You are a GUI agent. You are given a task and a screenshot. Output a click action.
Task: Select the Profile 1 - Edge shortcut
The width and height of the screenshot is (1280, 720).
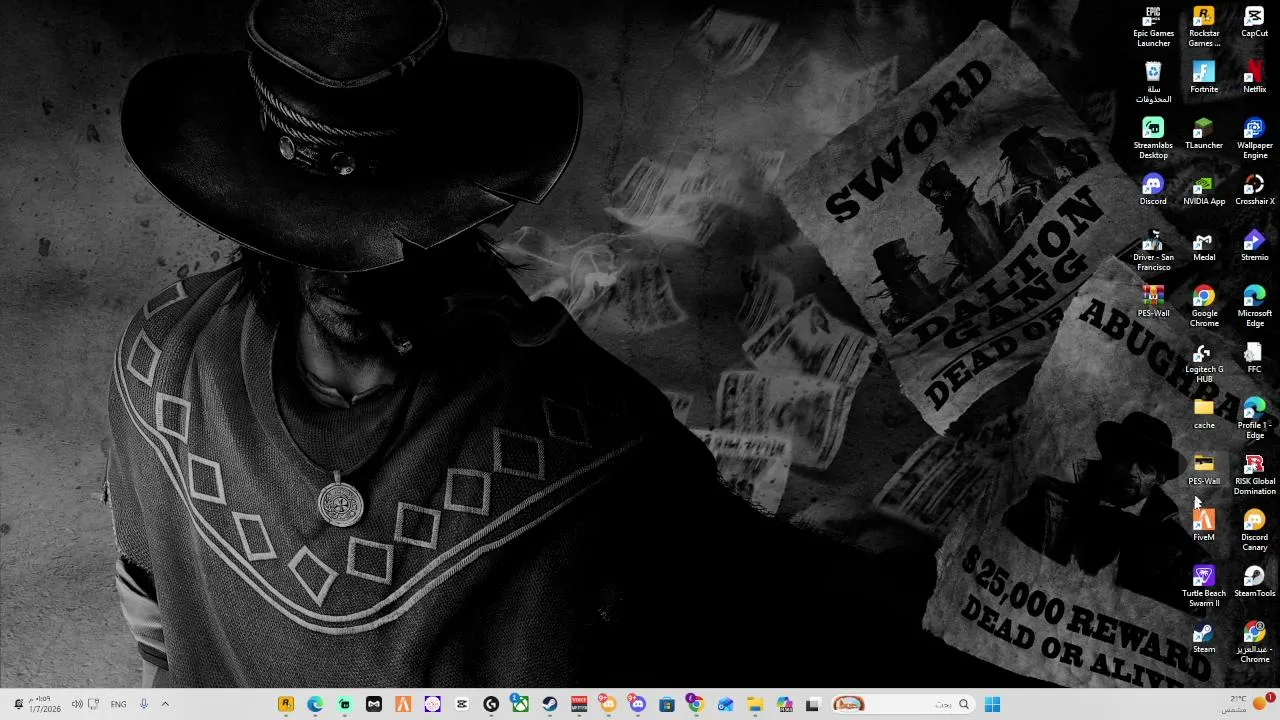[1254, 419]
